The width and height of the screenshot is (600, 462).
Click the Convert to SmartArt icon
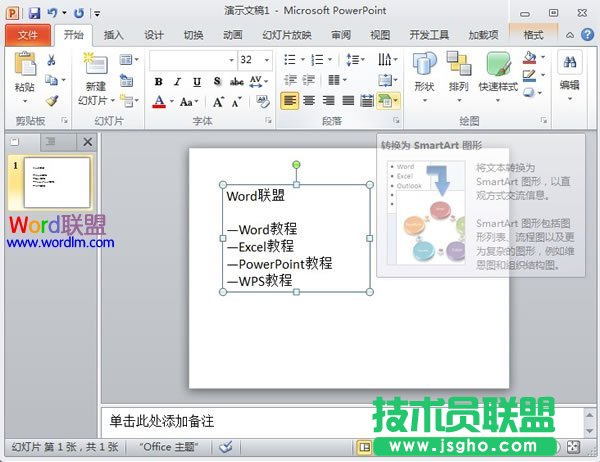pos(385,101)
